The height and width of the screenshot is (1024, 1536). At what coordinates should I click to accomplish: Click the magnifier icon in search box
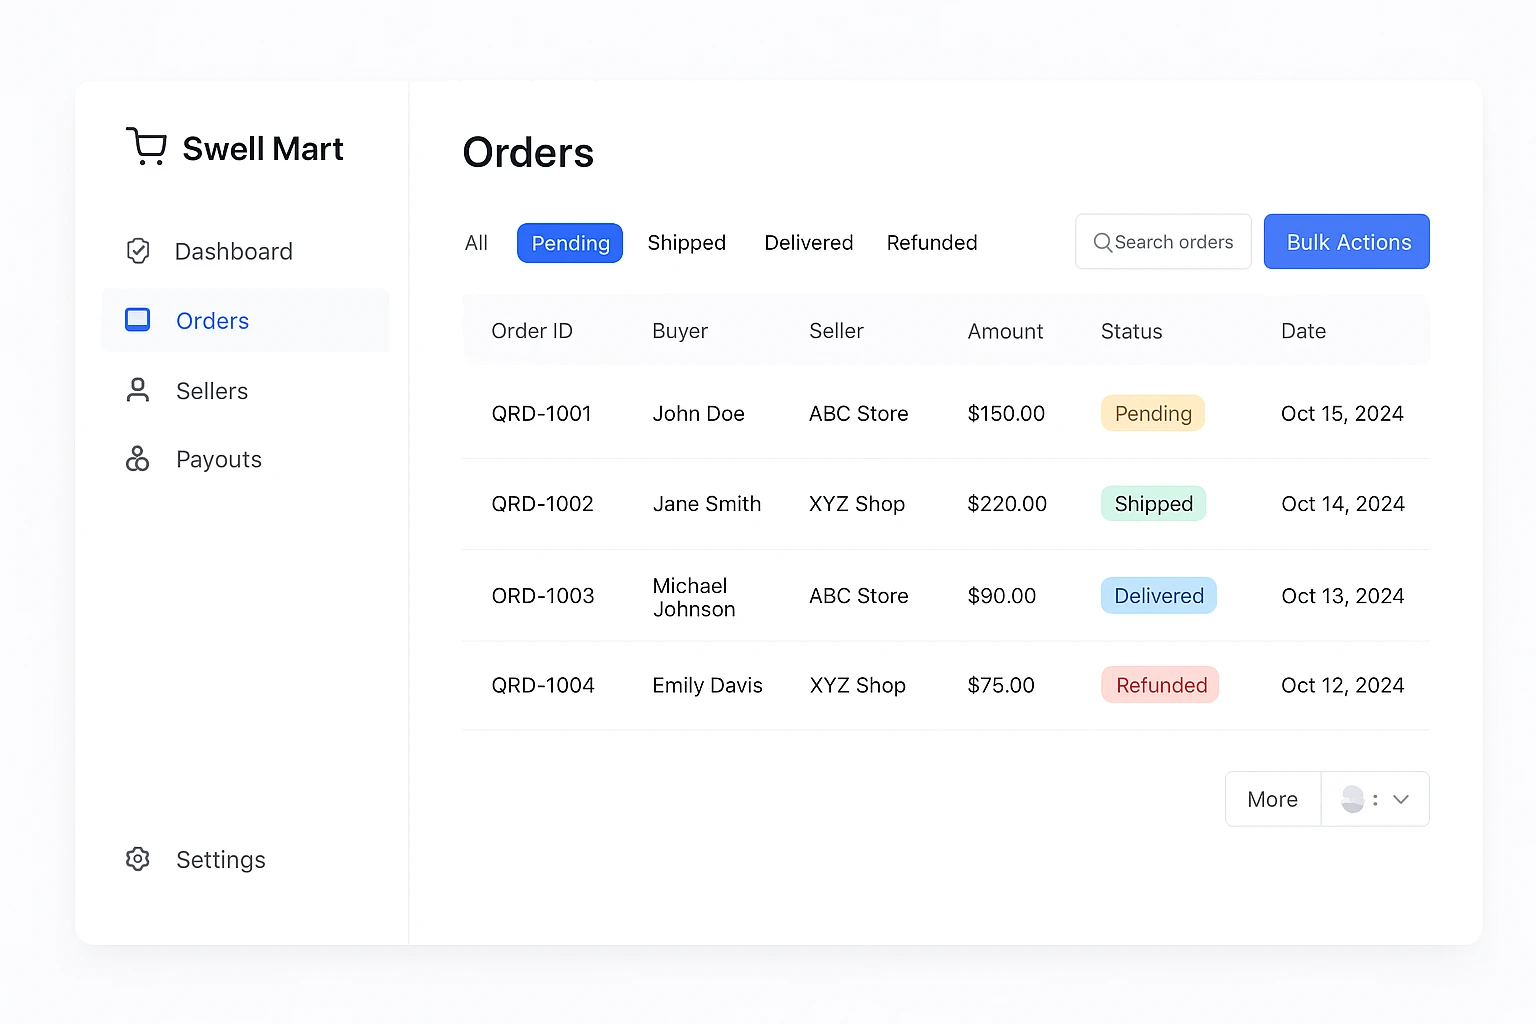click(1102, 242)
